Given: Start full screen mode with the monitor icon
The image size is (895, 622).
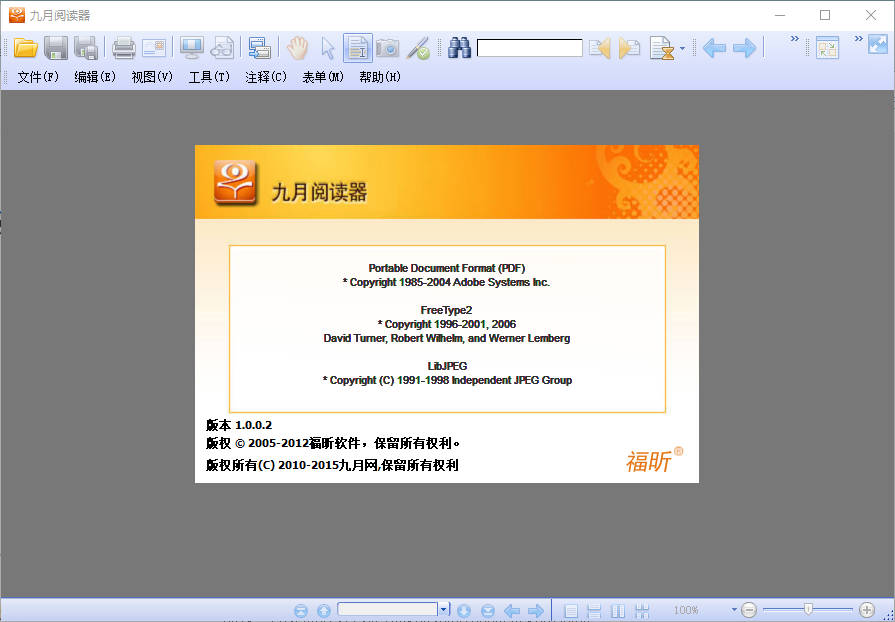Looking at the screenshot, I should coord(192,48).
